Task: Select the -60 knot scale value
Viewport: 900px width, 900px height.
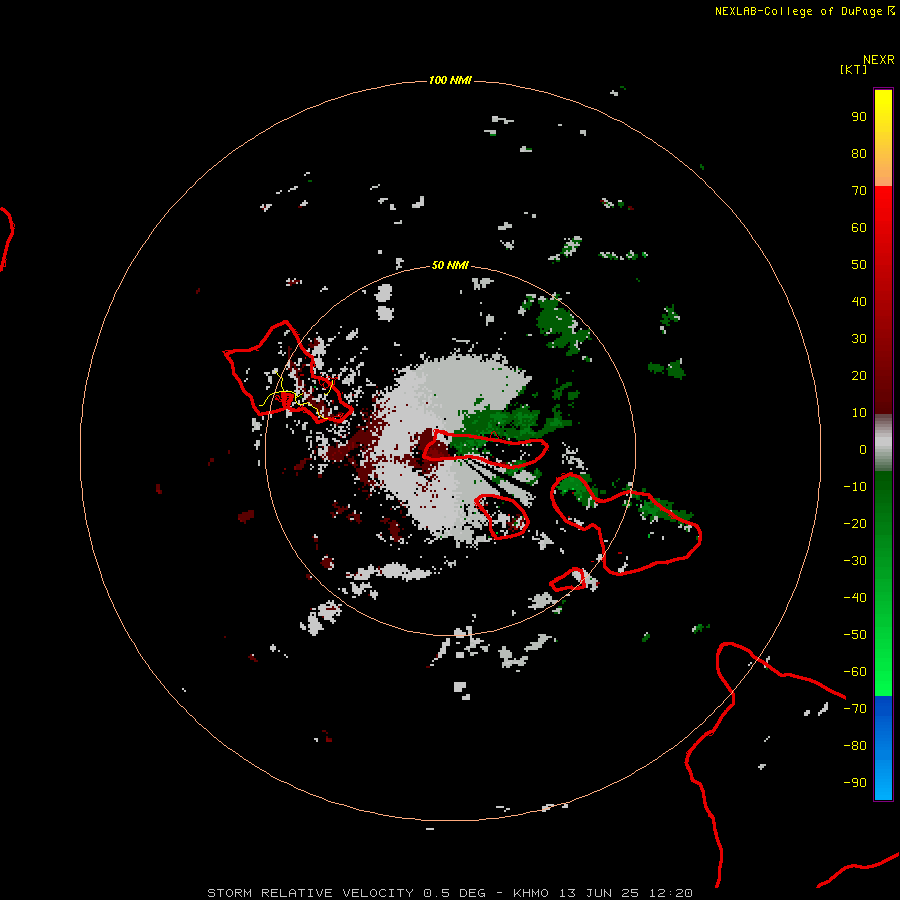Action: [855, 672]
